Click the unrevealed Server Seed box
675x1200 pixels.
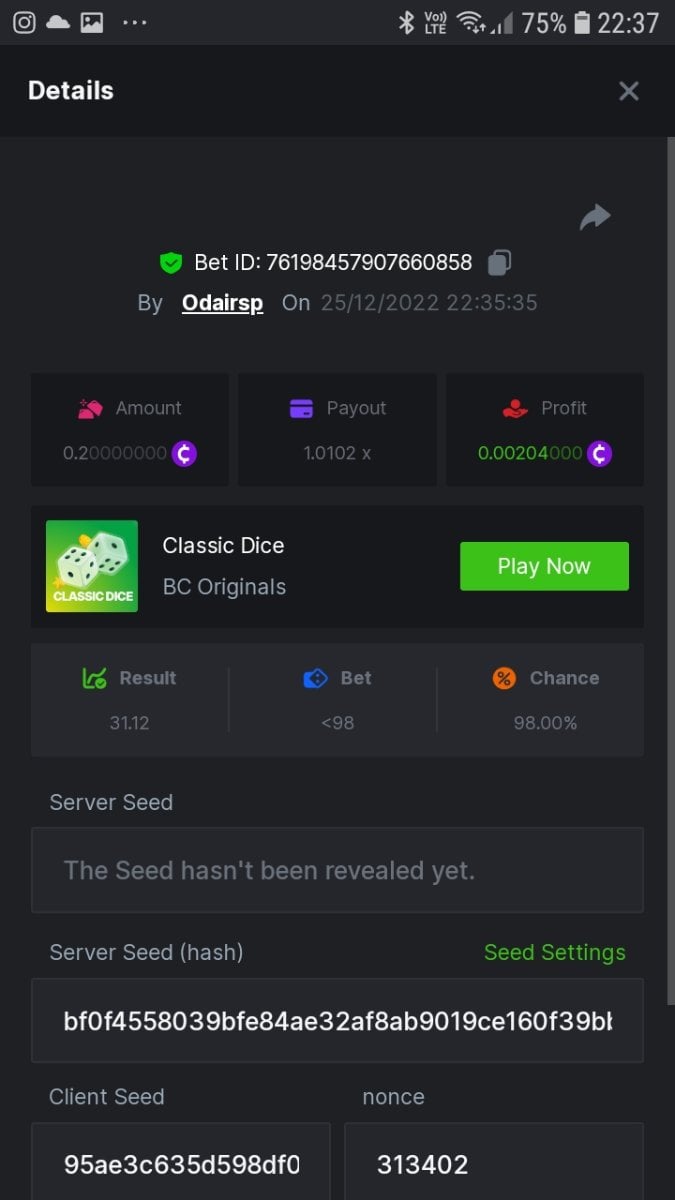coord(337,870)
